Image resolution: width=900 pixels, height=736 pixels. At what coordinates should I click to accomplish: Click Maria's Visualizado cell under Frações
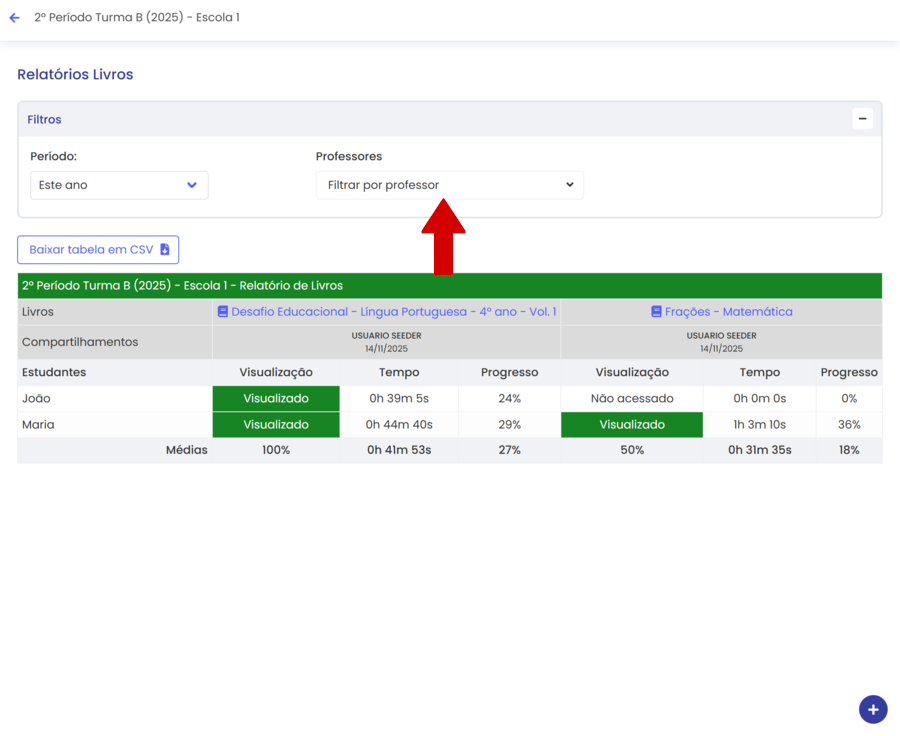(x=631, y=425)
